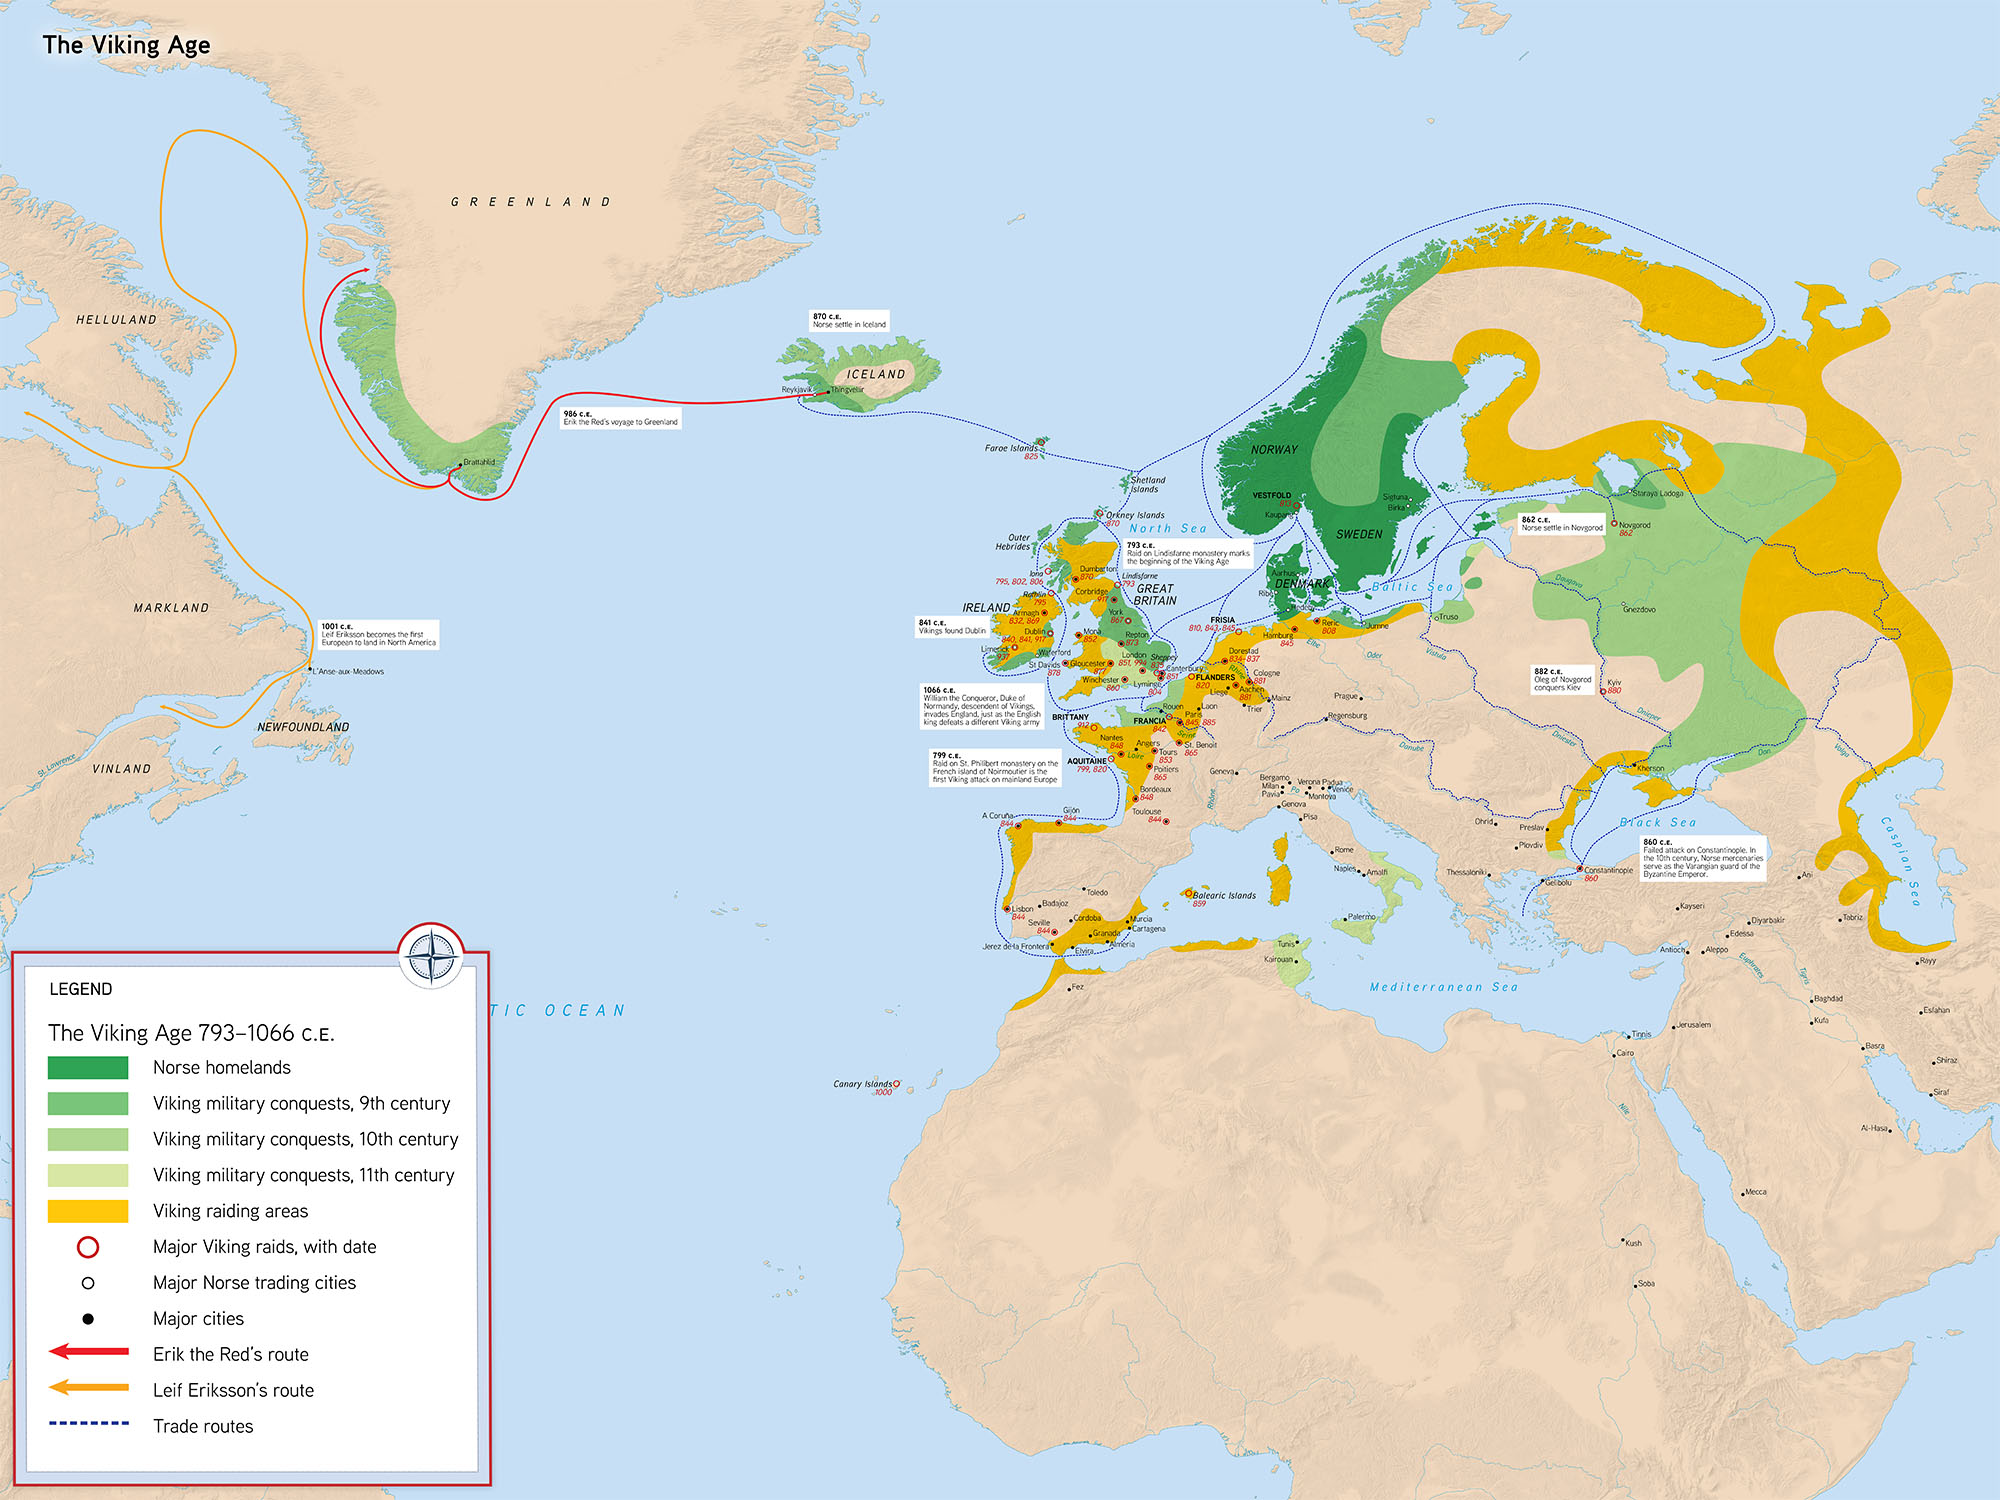Click the Lindisfarne 793 raid marker
The width and height of the screenshot is (2000, 1500).
(1119, 585)
